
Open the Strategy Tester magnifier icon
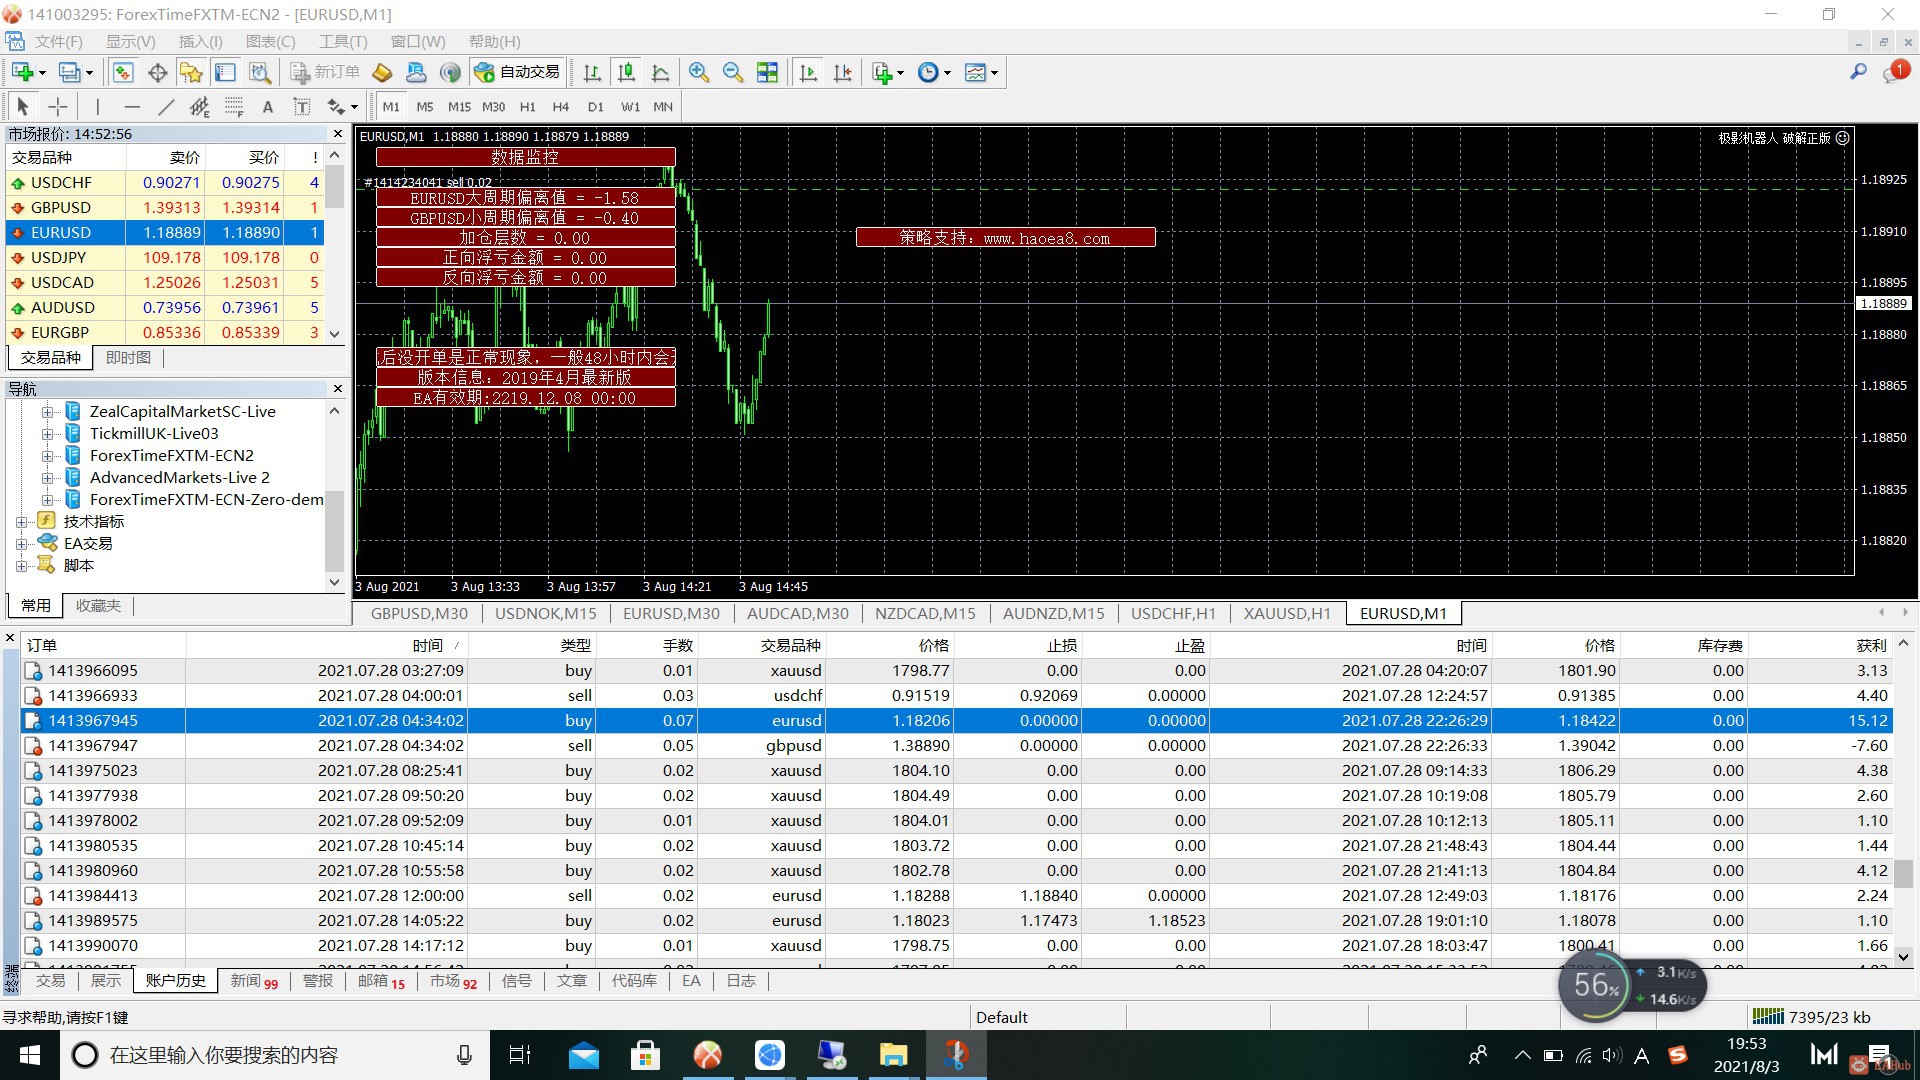(260, 72)
